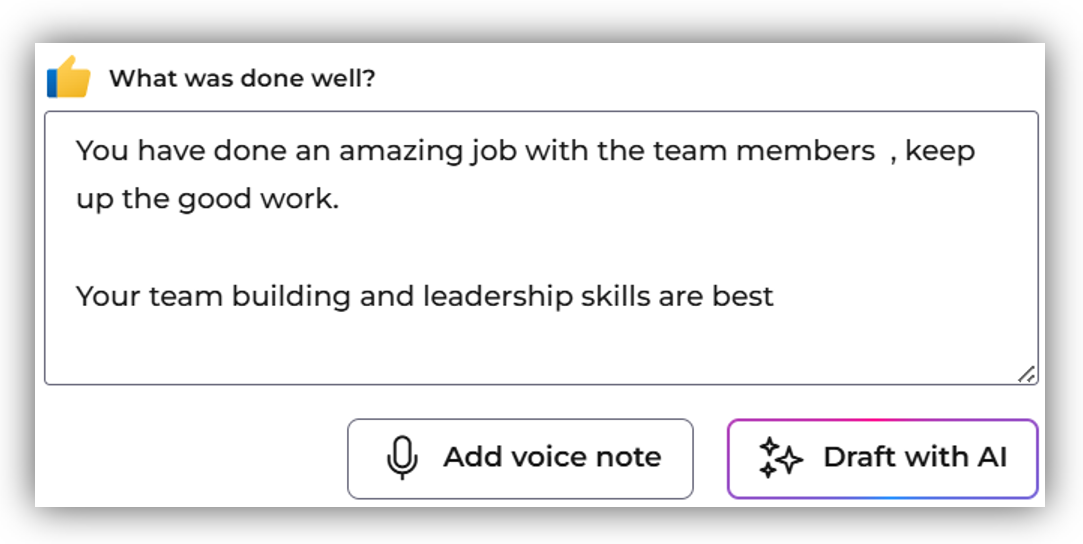
Task: Generate feedback with Draft with AI
Action: (x=882, y=458)
